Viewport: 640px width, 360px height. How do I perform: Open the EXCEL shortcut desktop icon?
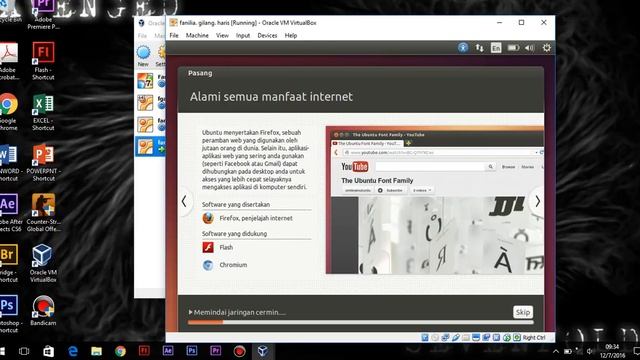click(x=43, y=111)
